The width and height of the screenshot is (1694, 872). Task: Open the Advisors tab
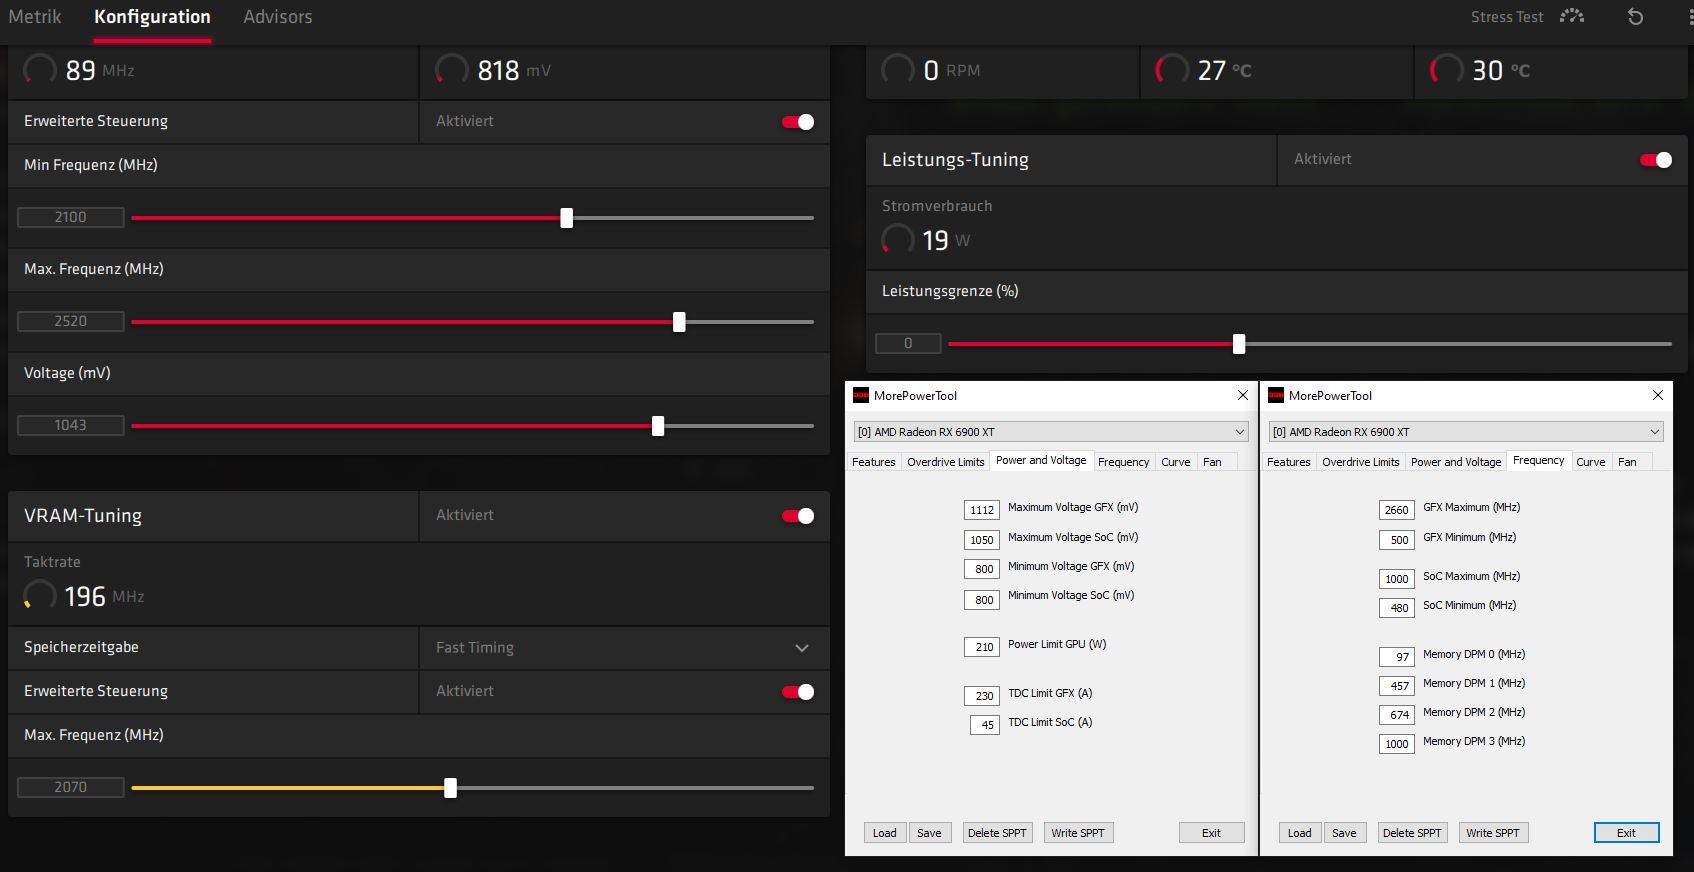click(278, 17)
